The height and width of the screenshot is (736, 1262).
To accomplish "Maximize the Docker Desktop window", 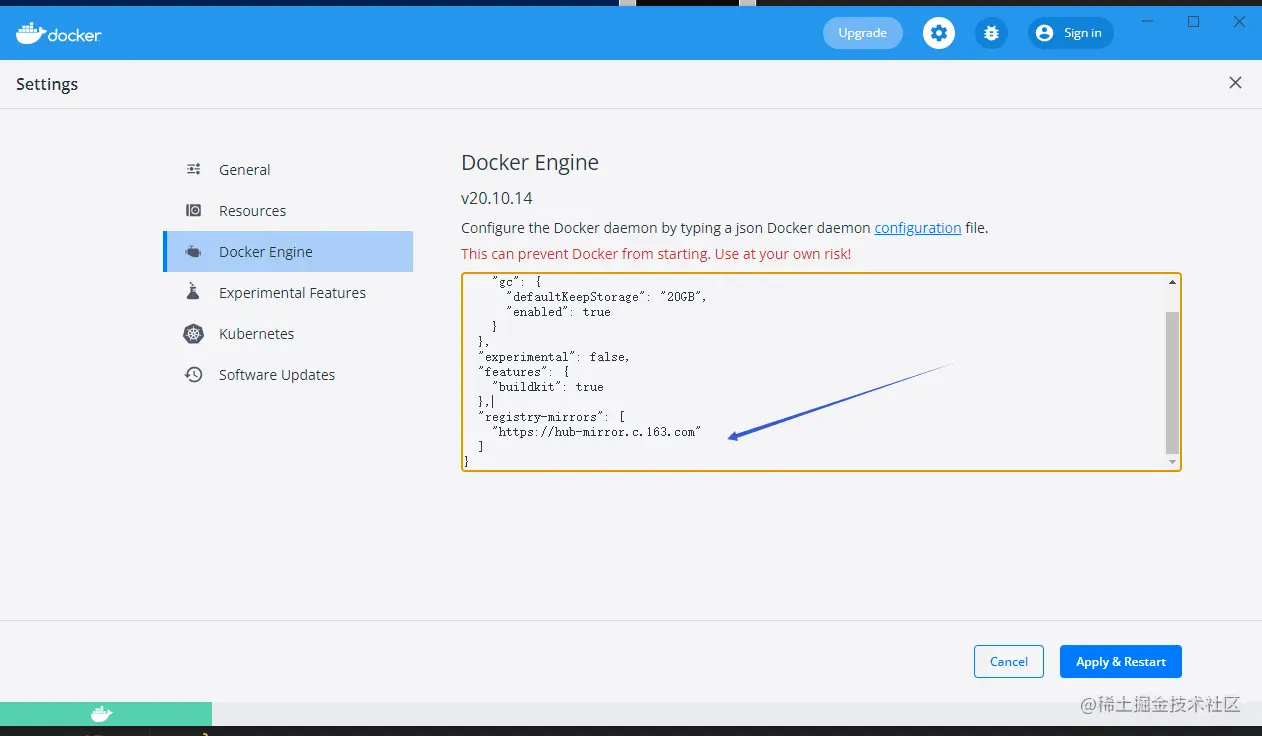I will (x=1193, y=22).
